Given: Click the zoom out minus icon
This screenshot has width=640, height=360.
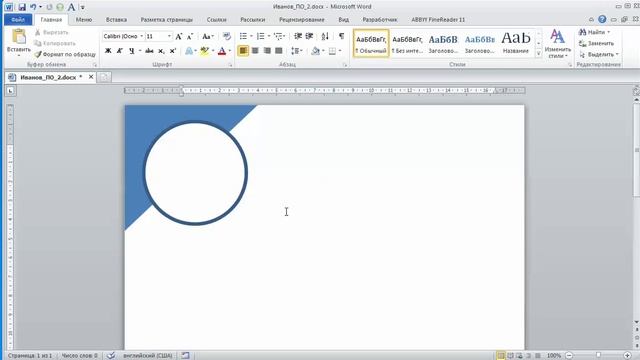Looking at the screenshot, I should [x=569, y=356].
